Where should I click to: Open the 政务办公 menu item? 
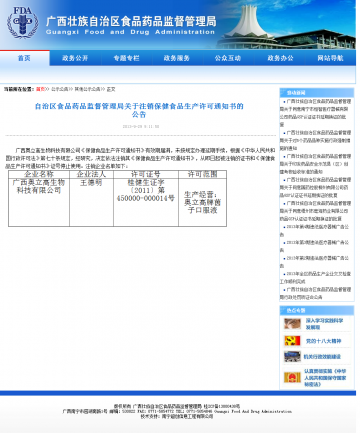[280, 58]
